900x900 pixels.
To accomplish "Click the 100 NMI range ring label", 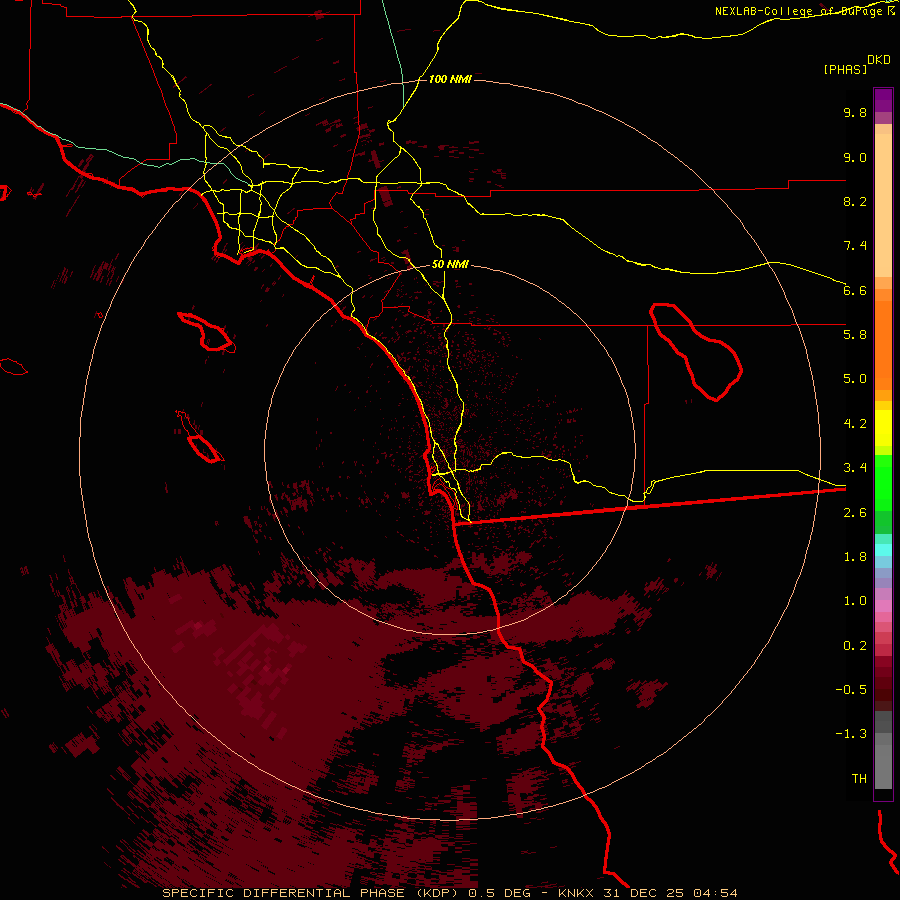I will click(x=450, y=79).
